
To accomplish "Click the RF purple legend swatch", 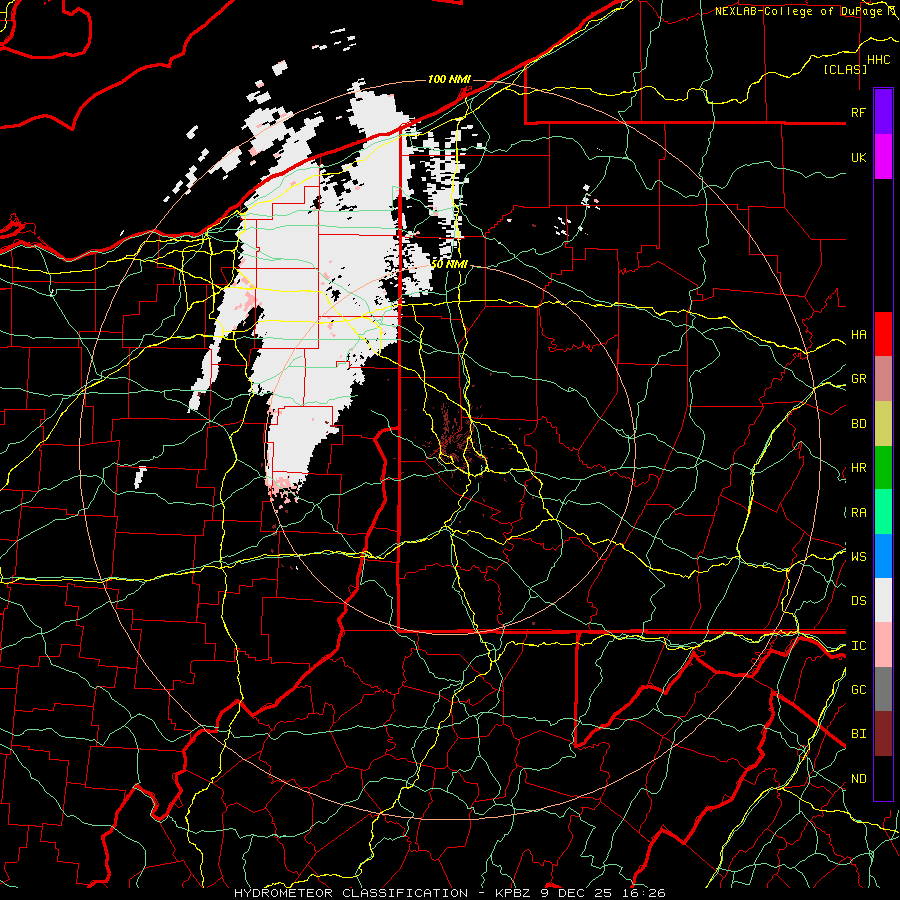I will point(883,112).
